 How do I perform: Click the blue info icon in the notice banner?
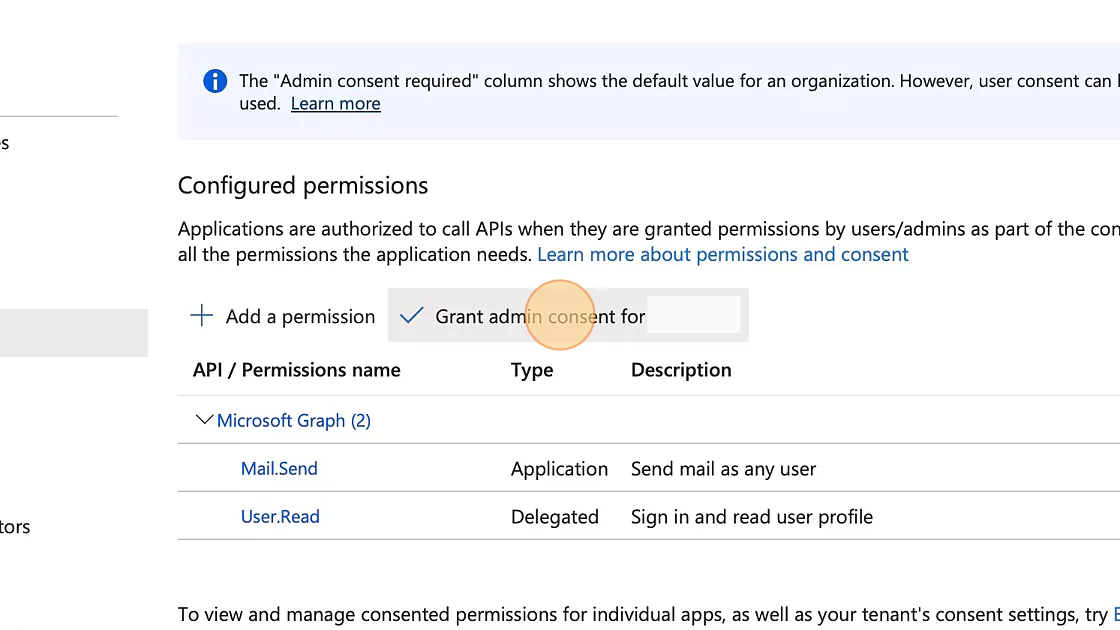click(215, 81)
